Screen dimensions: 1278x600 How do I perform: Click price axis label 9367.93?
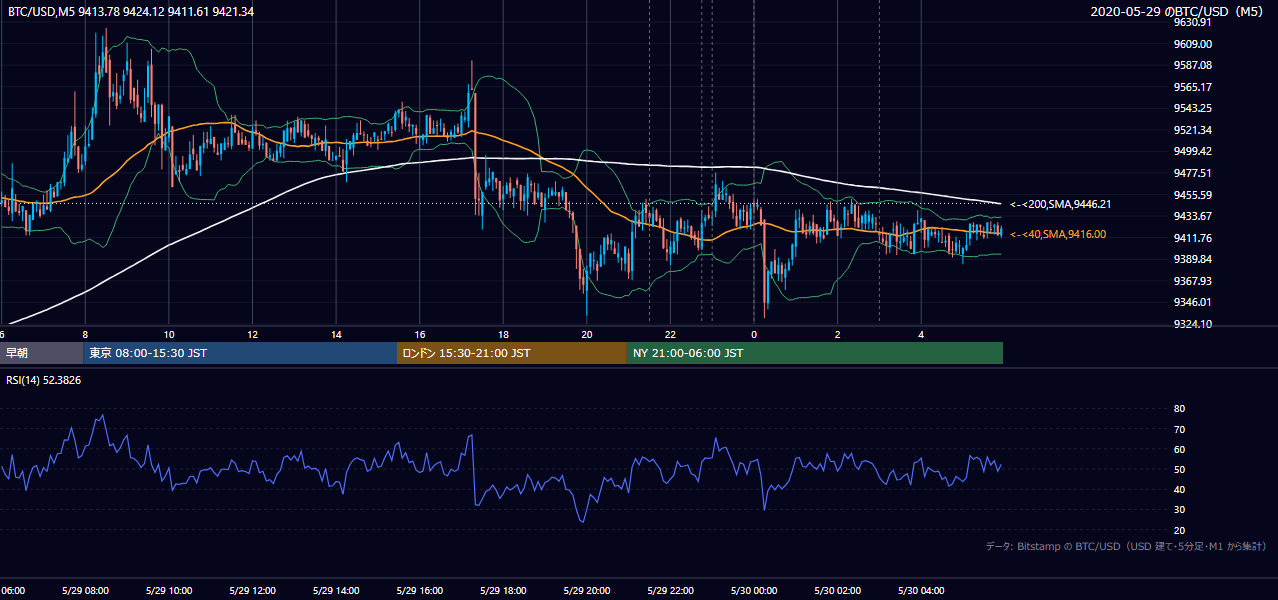click(x=1193, y=281)
